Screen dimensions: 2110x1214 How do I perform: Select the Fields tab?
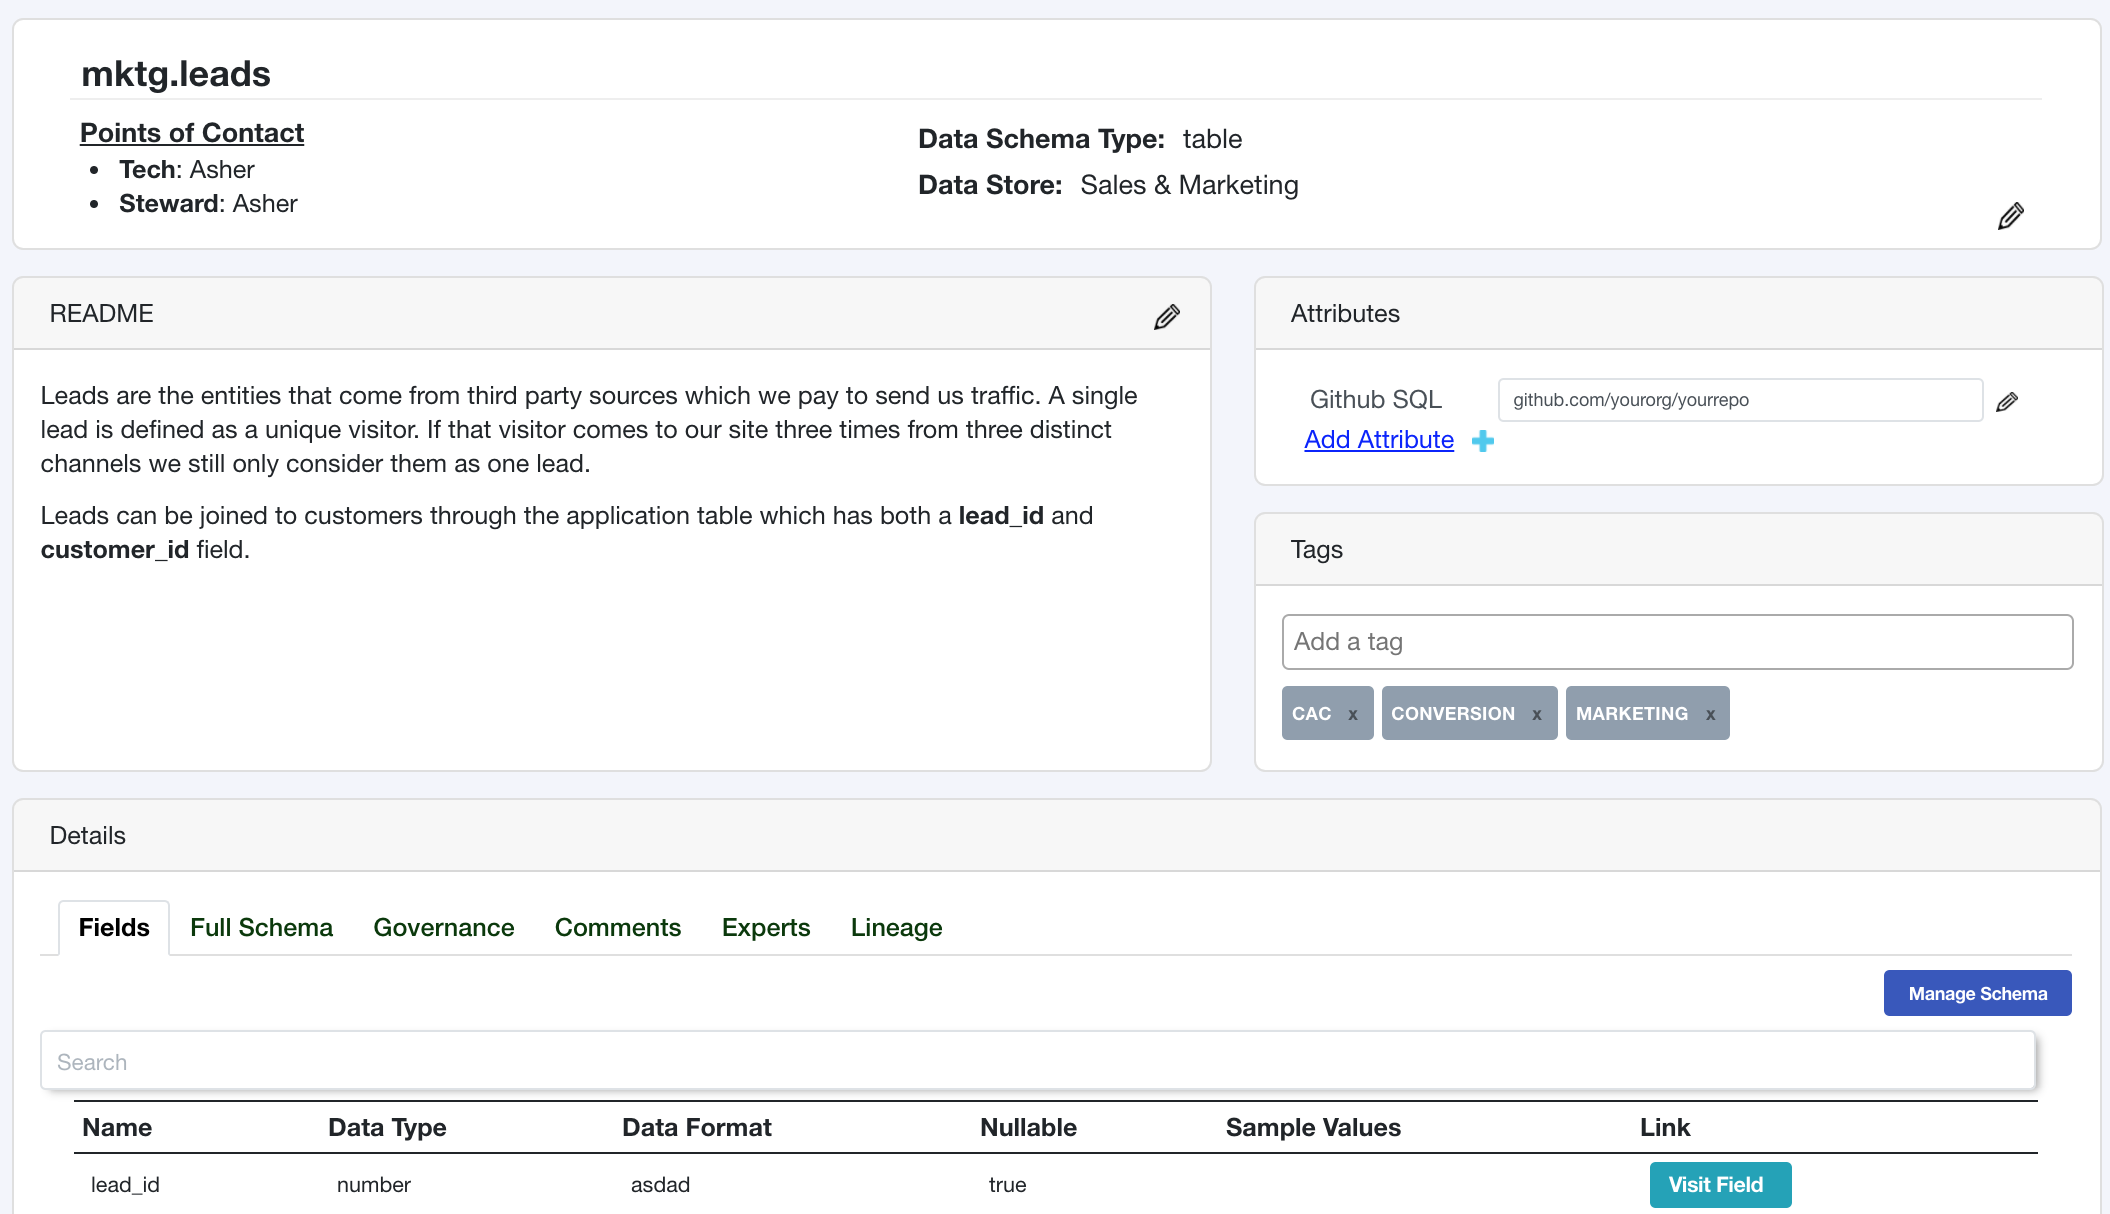coord(114,928)
